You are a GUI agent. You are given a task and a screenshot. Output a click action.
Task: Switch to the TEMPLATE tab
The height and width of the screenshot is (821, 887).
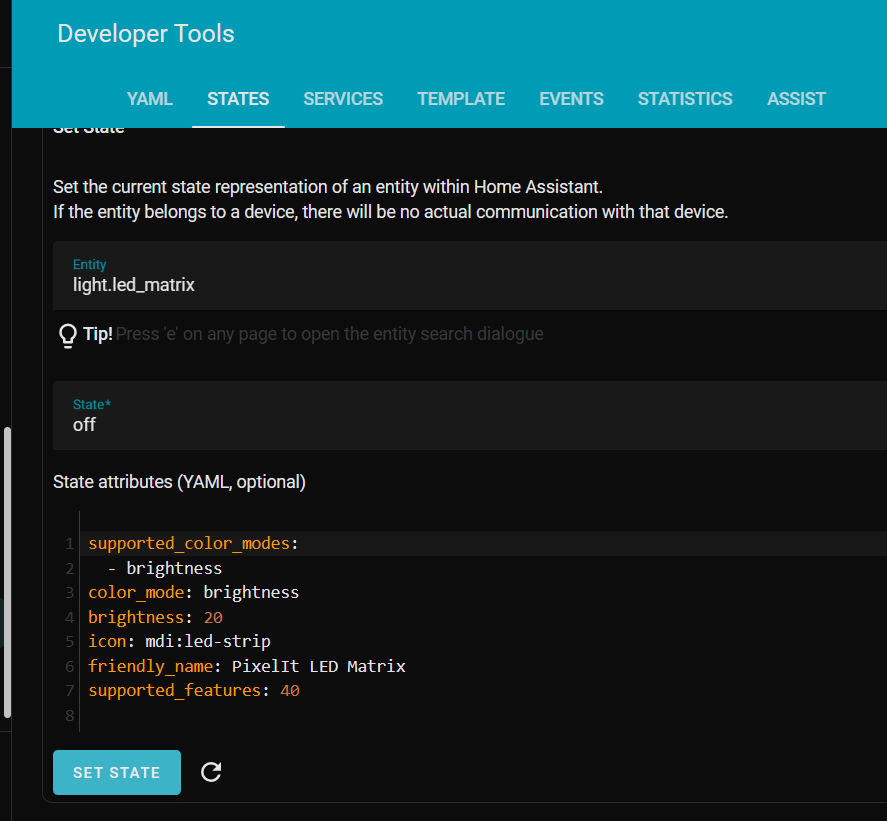[x=461, y=99]
